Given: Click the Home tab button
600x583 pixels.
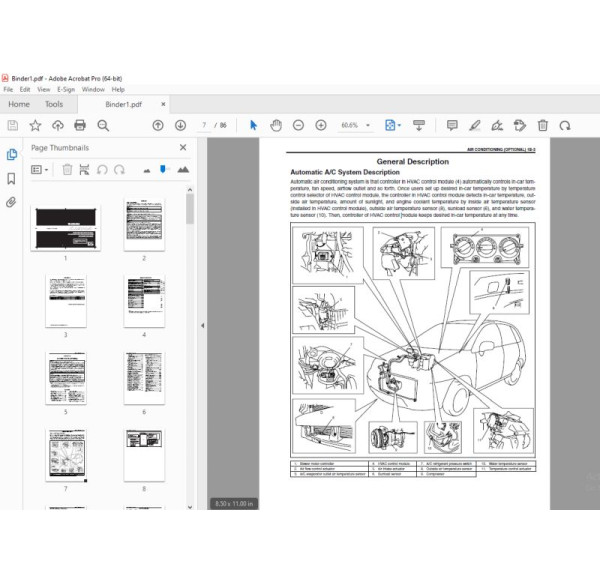Looking at the screenshot, I should click(18, 104).
